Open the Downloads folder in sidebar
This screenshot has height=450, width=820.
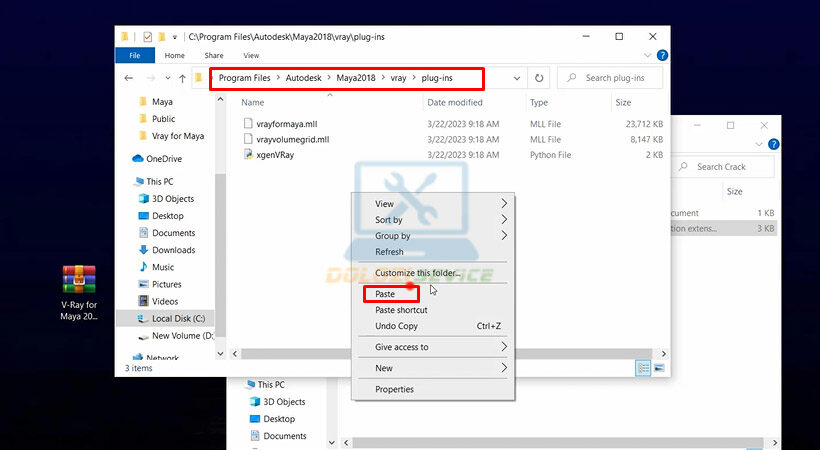pos(173,250)
